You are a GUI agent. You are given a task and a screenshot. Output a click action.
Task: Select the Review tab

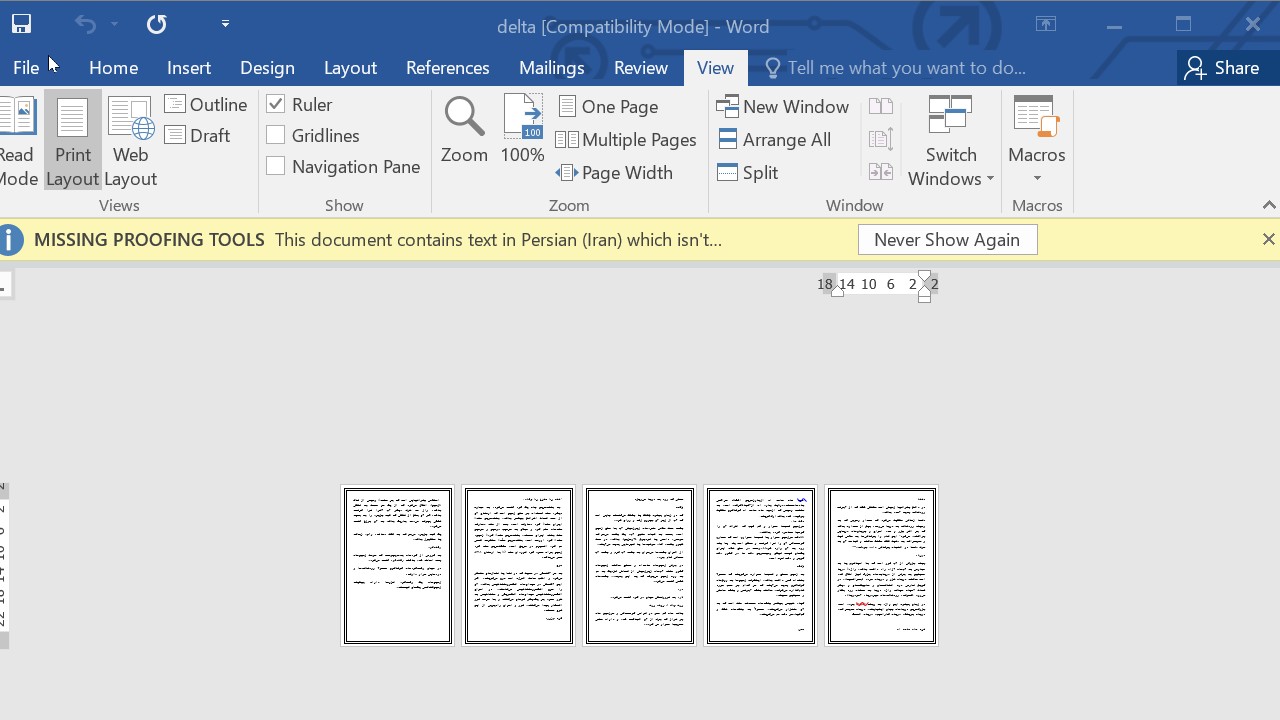click(641, 68)
